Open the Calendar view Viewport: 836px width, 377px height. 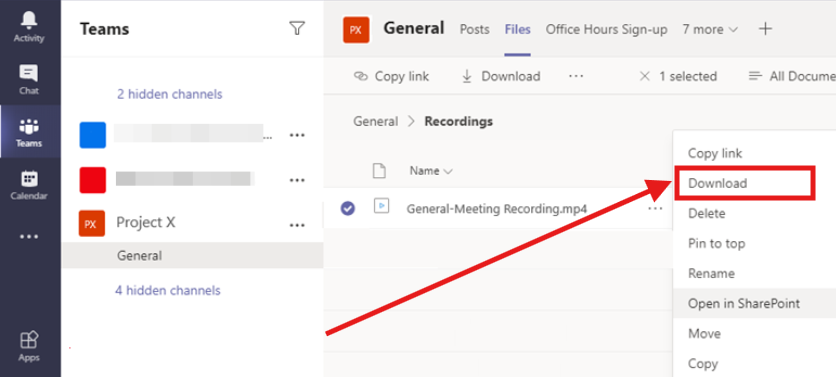pyautogui.click(x=29, y=185)
